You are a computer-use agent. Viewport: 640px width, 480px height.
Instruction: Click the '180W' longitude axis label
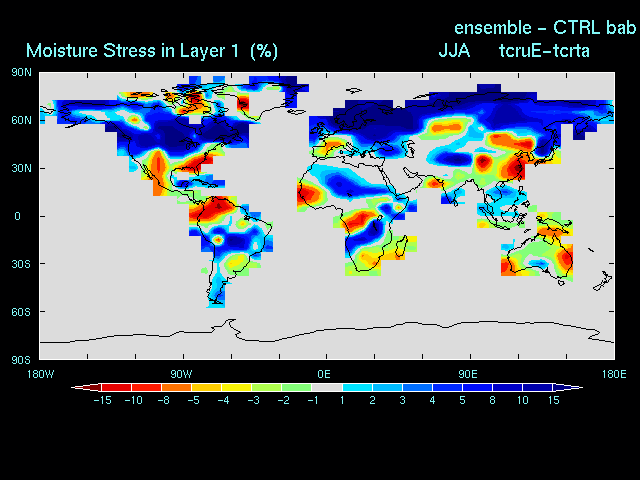point(40,373)
